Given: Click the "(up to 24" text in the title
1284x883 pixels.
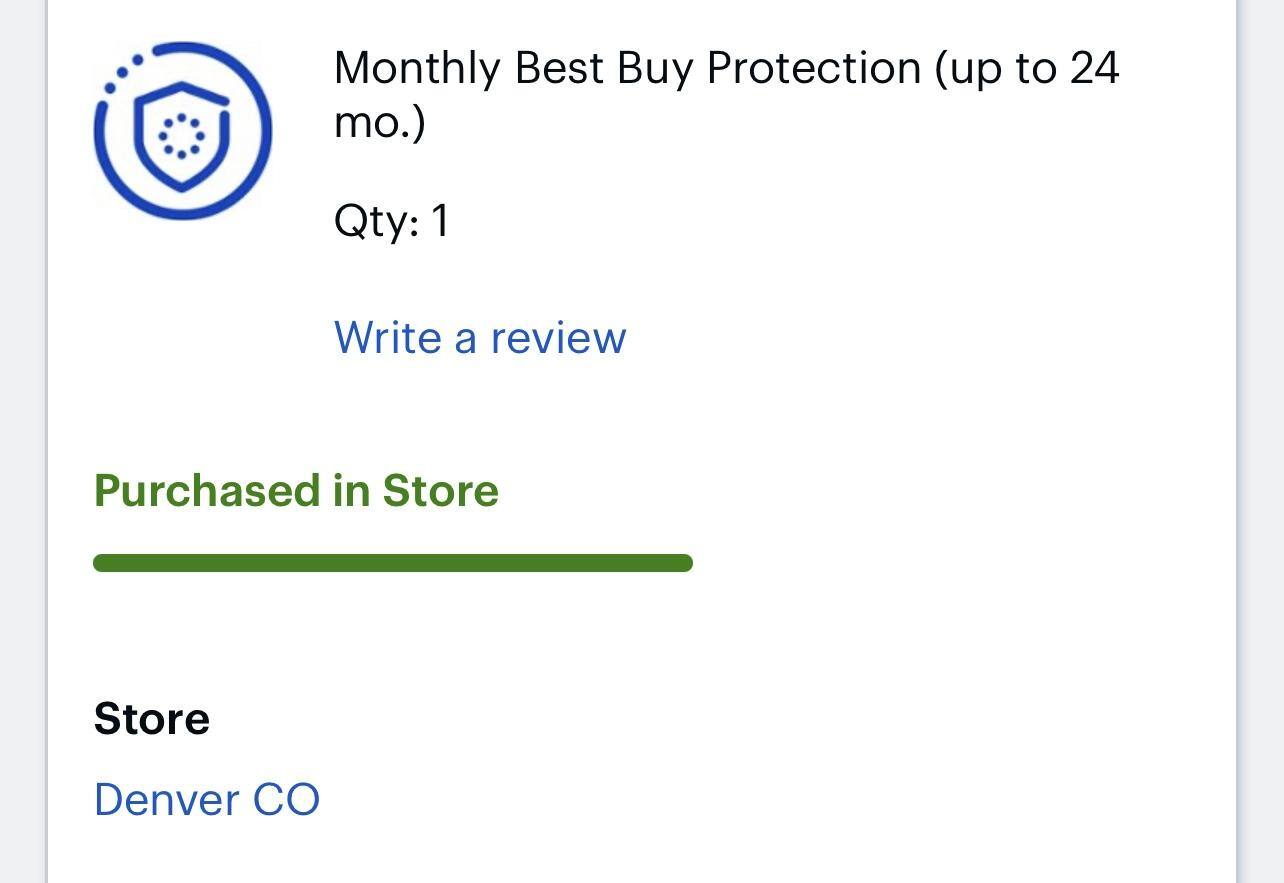Looking at the screenshot, I should point(1026,69).
